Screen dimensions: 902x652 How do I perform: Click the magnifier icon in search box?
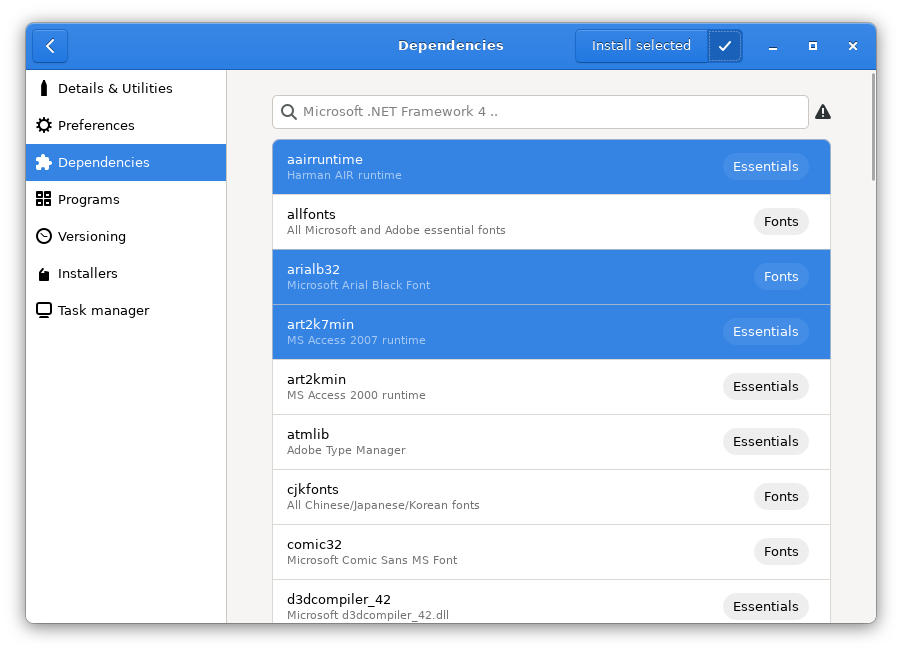[289, 112]
